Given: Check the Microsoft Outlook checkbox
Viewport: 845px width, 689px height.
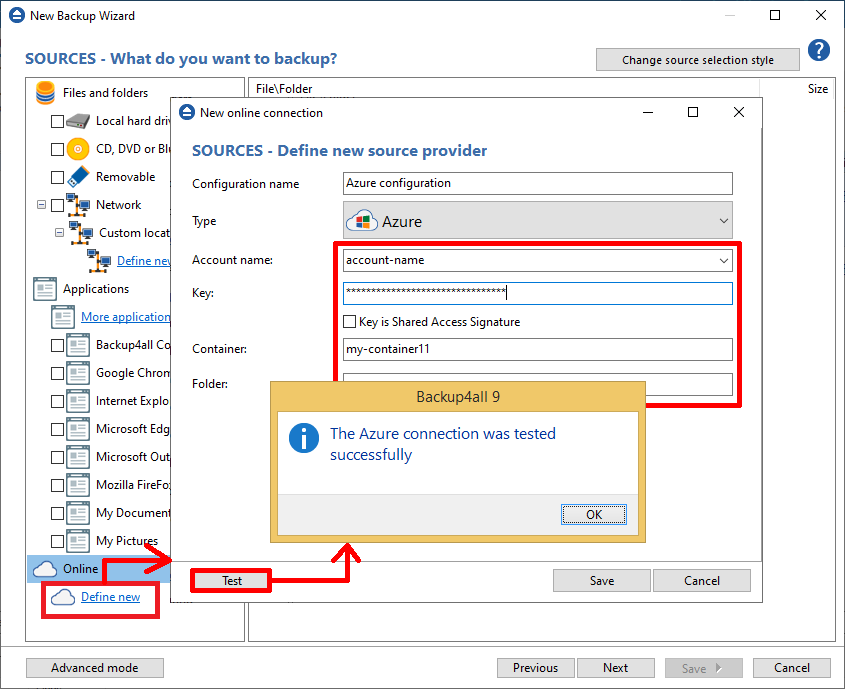Looking at the screenshot, I should coord(57,457).
